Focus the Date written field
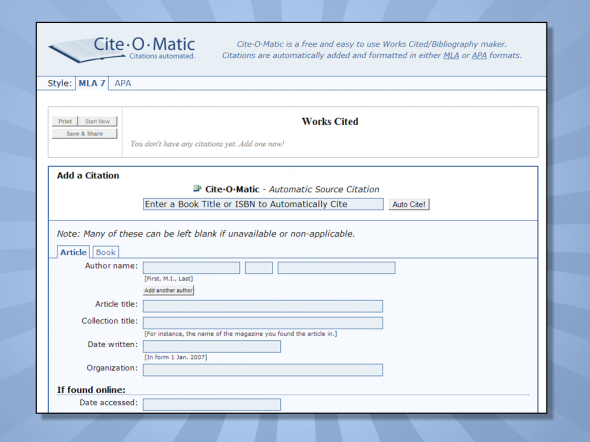This screenshot has width=590, height=442. [212, 346]
